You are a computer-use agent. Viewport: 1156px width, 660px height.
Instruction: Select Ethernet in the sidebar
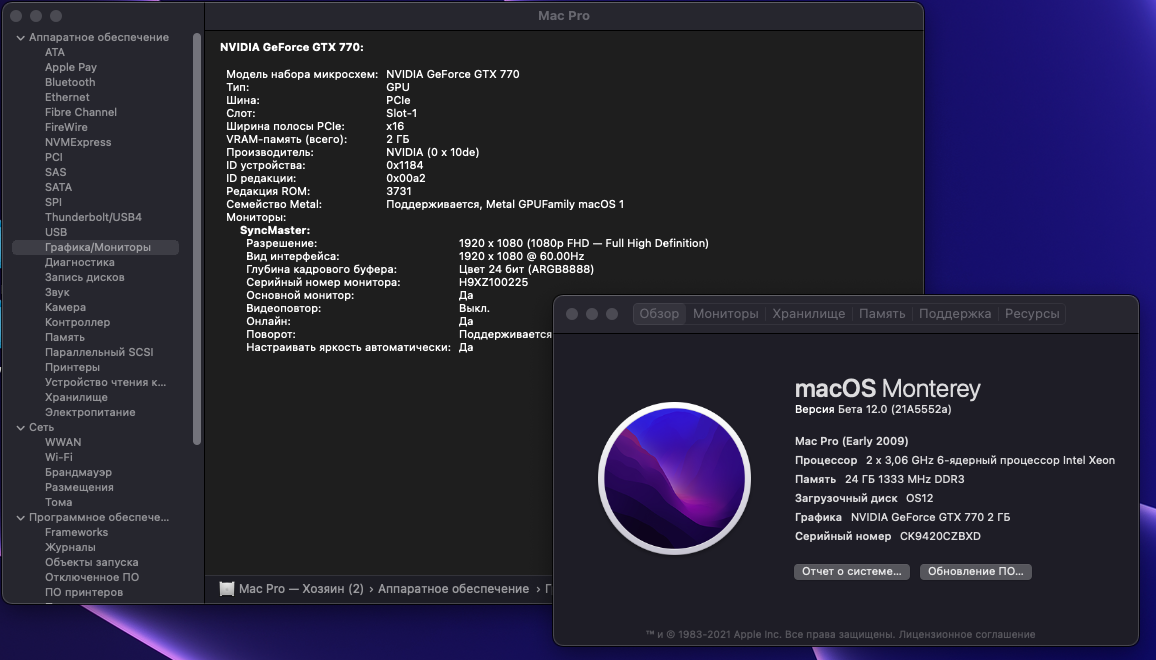point(67,97)
